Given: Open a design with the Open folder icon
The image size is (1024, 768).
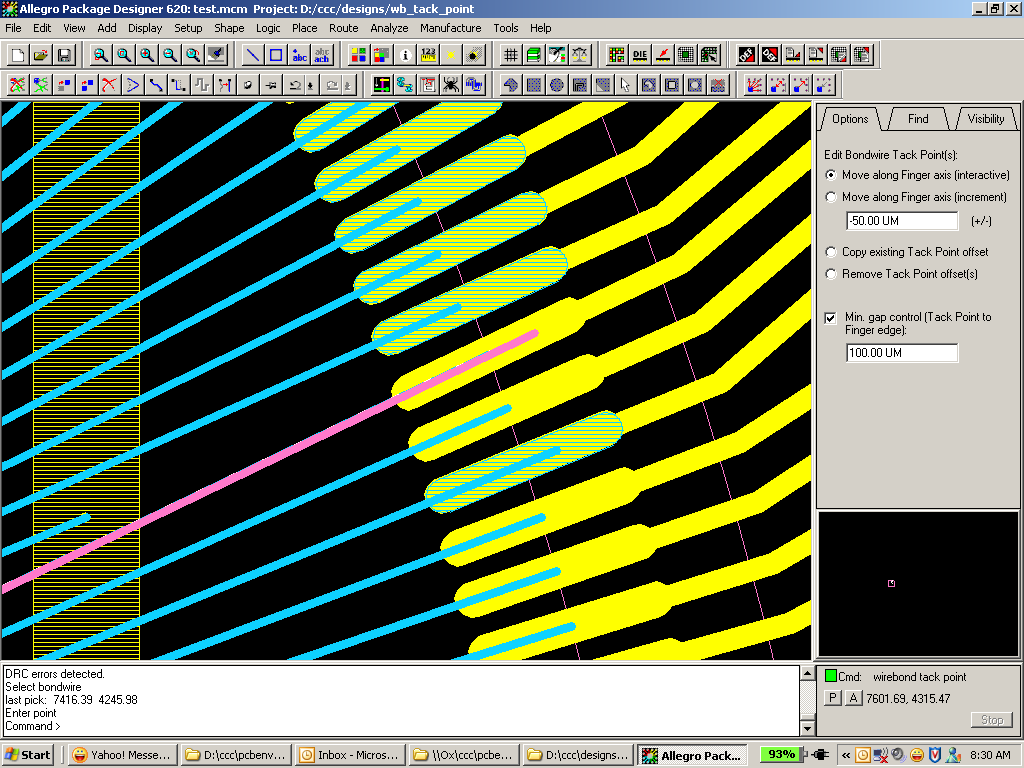Looking at the screenshot, I should (x=40, y=55).
